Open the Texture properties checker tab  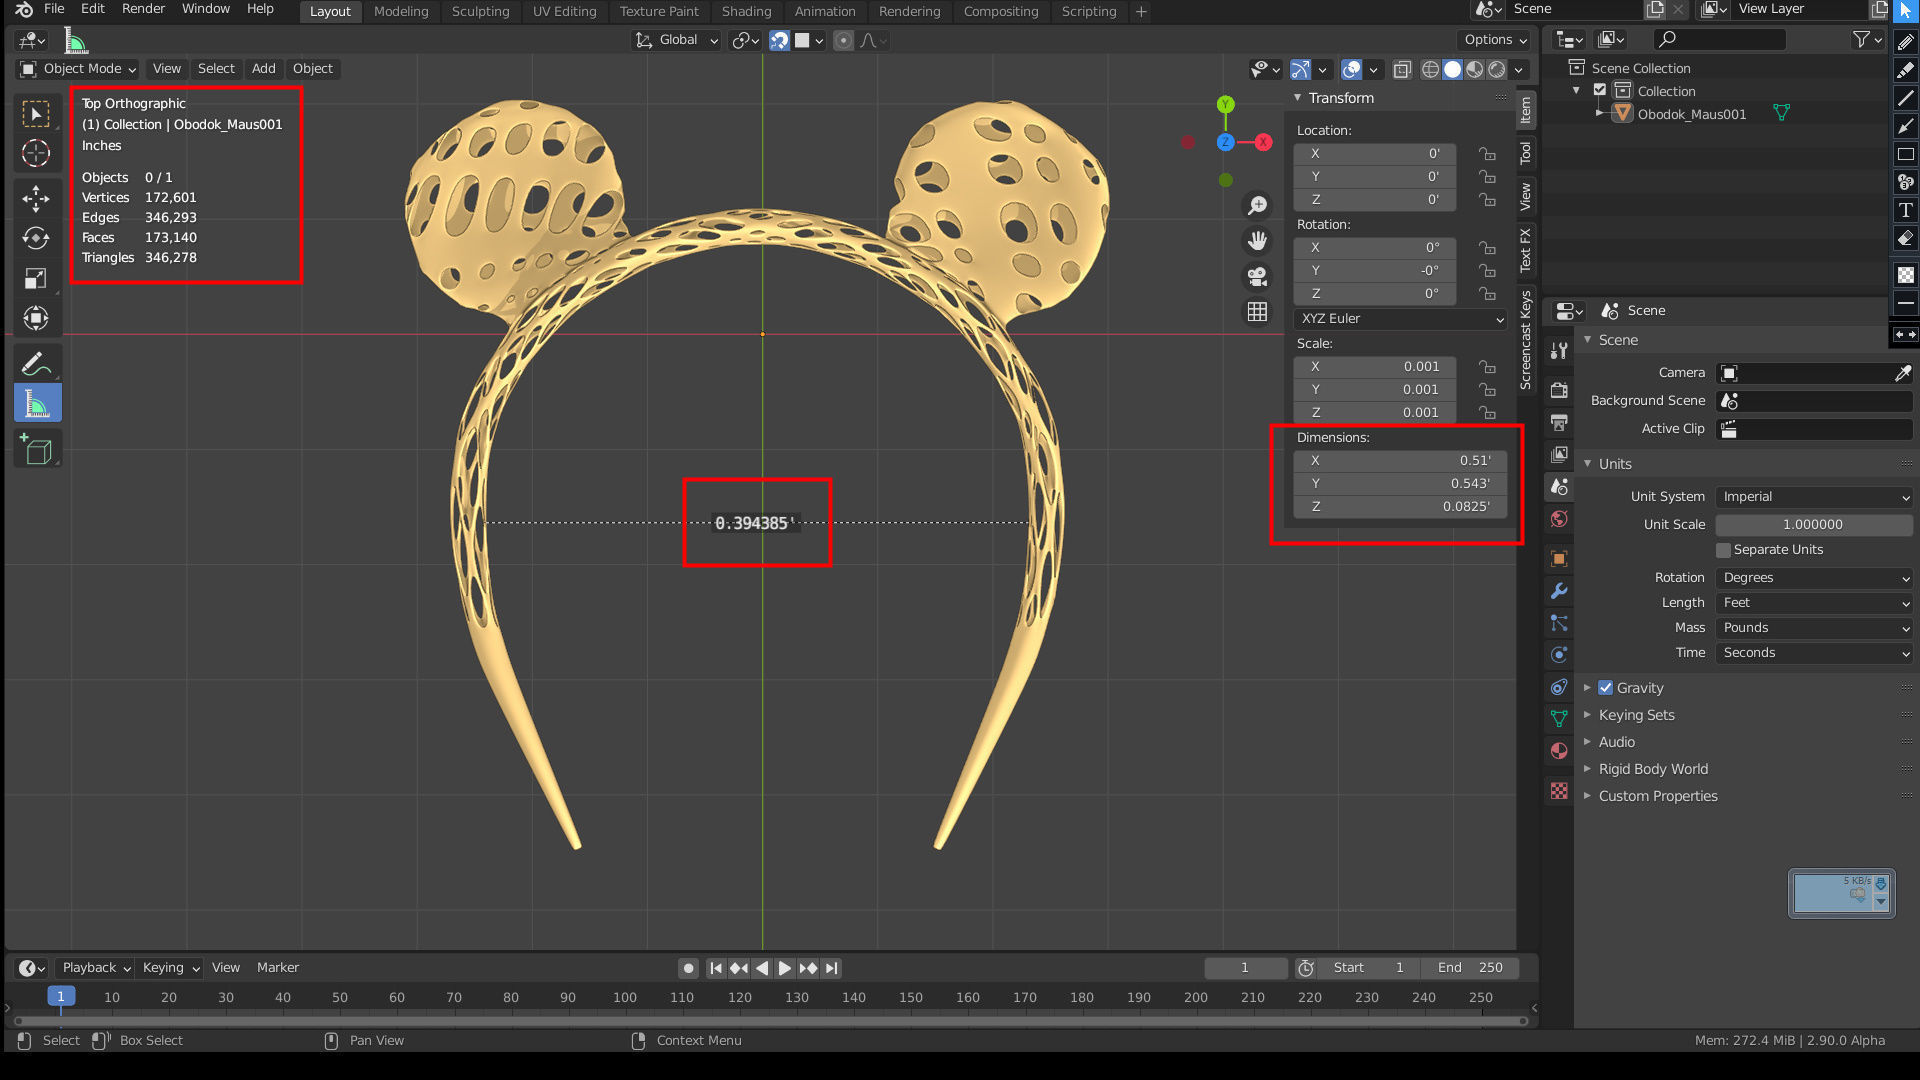[x=1559, y=791]
